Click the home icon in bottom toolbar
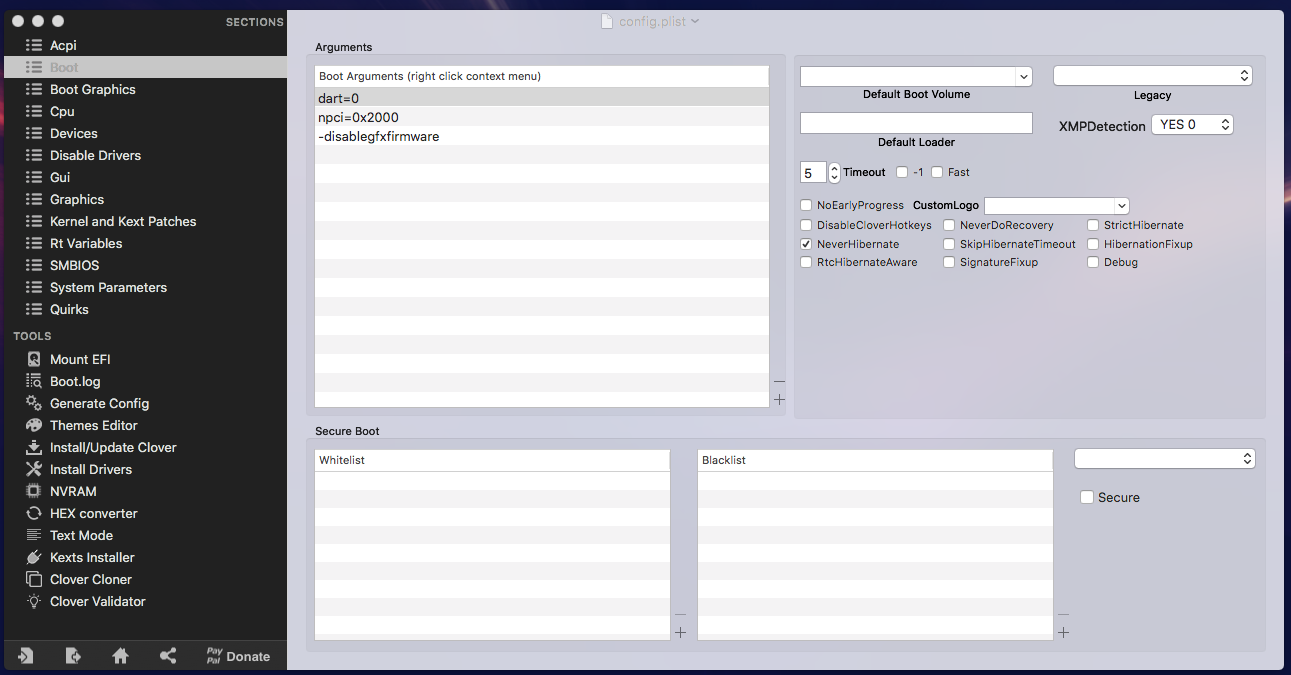The width and height of the screenshot is (1291, 675). click(120, 656)
